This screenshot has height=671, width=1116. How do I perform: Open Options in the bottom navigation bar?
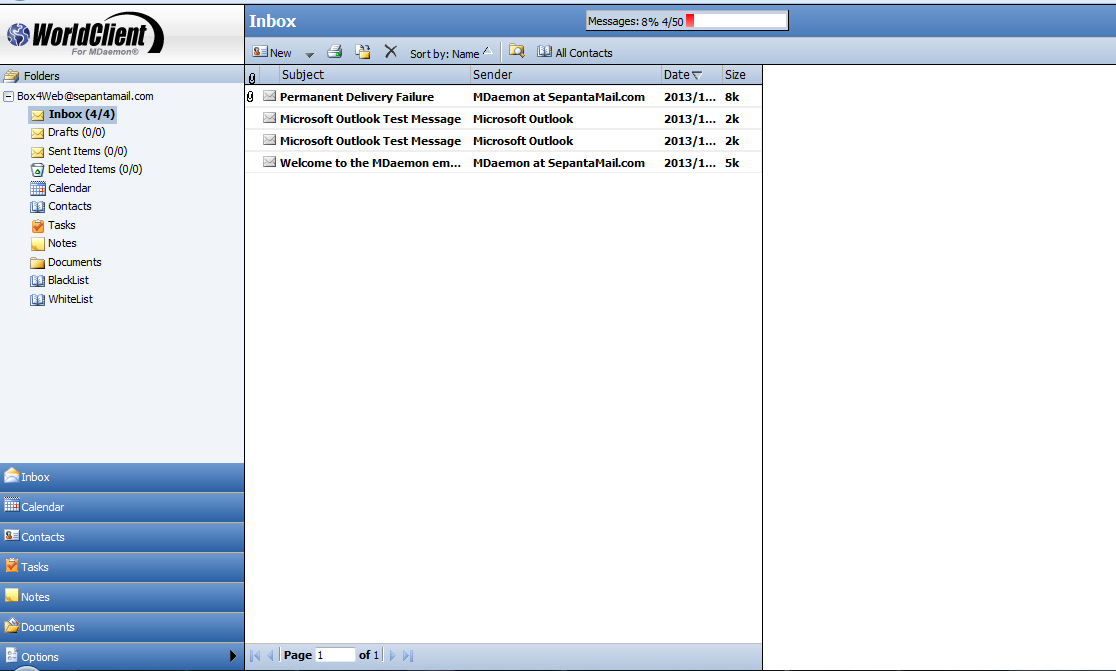(122, 656)
